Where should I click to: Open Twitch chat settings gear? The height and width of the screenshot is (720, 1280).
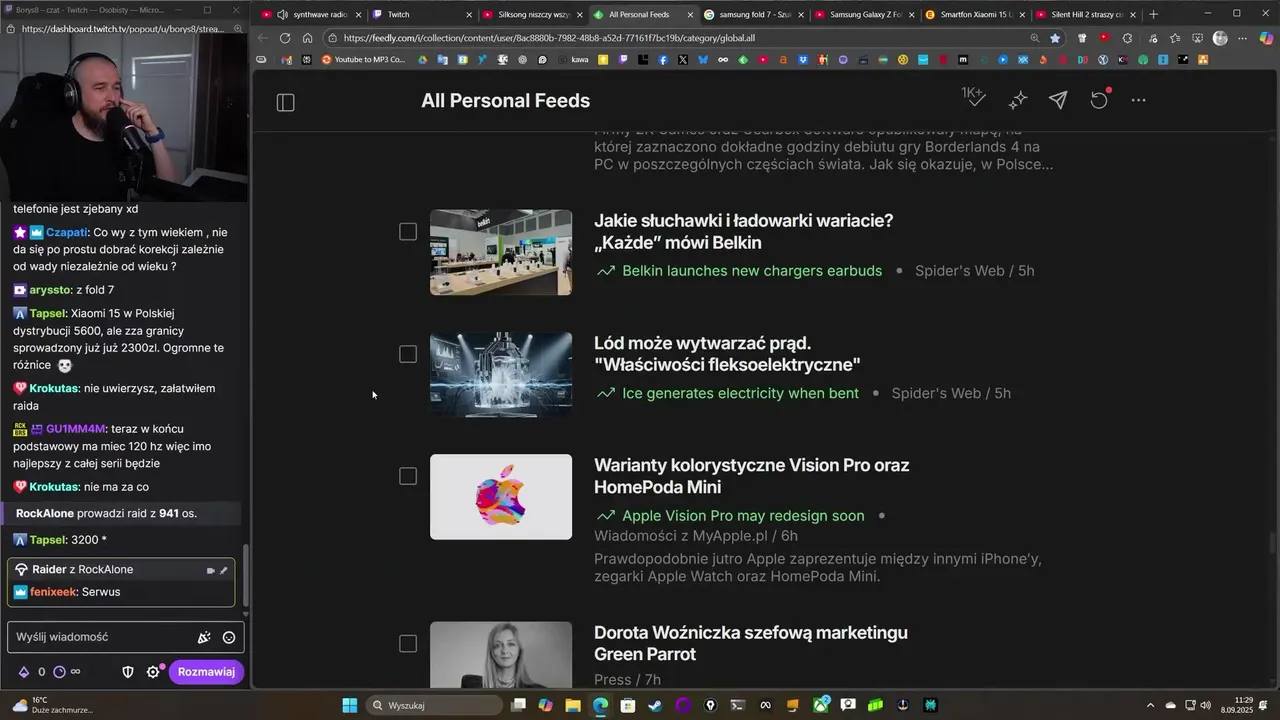coord(153,672)
